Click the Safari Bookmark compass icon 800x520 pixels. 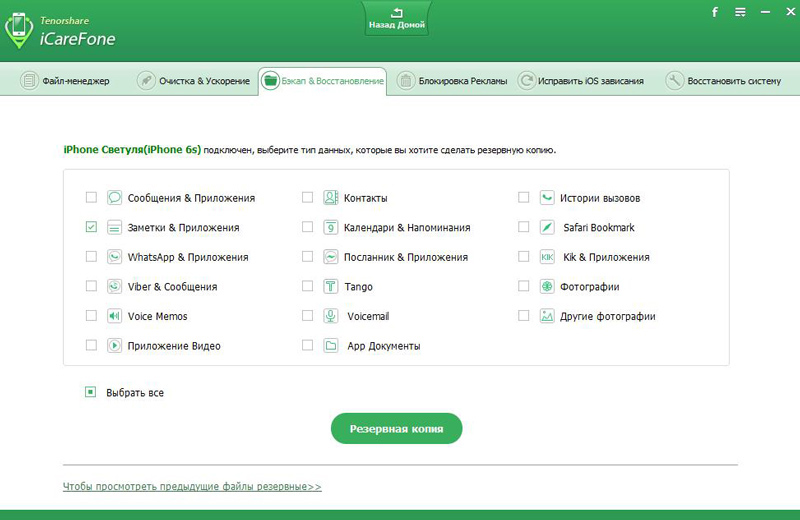pyautogui.click(x=547, y=227)
